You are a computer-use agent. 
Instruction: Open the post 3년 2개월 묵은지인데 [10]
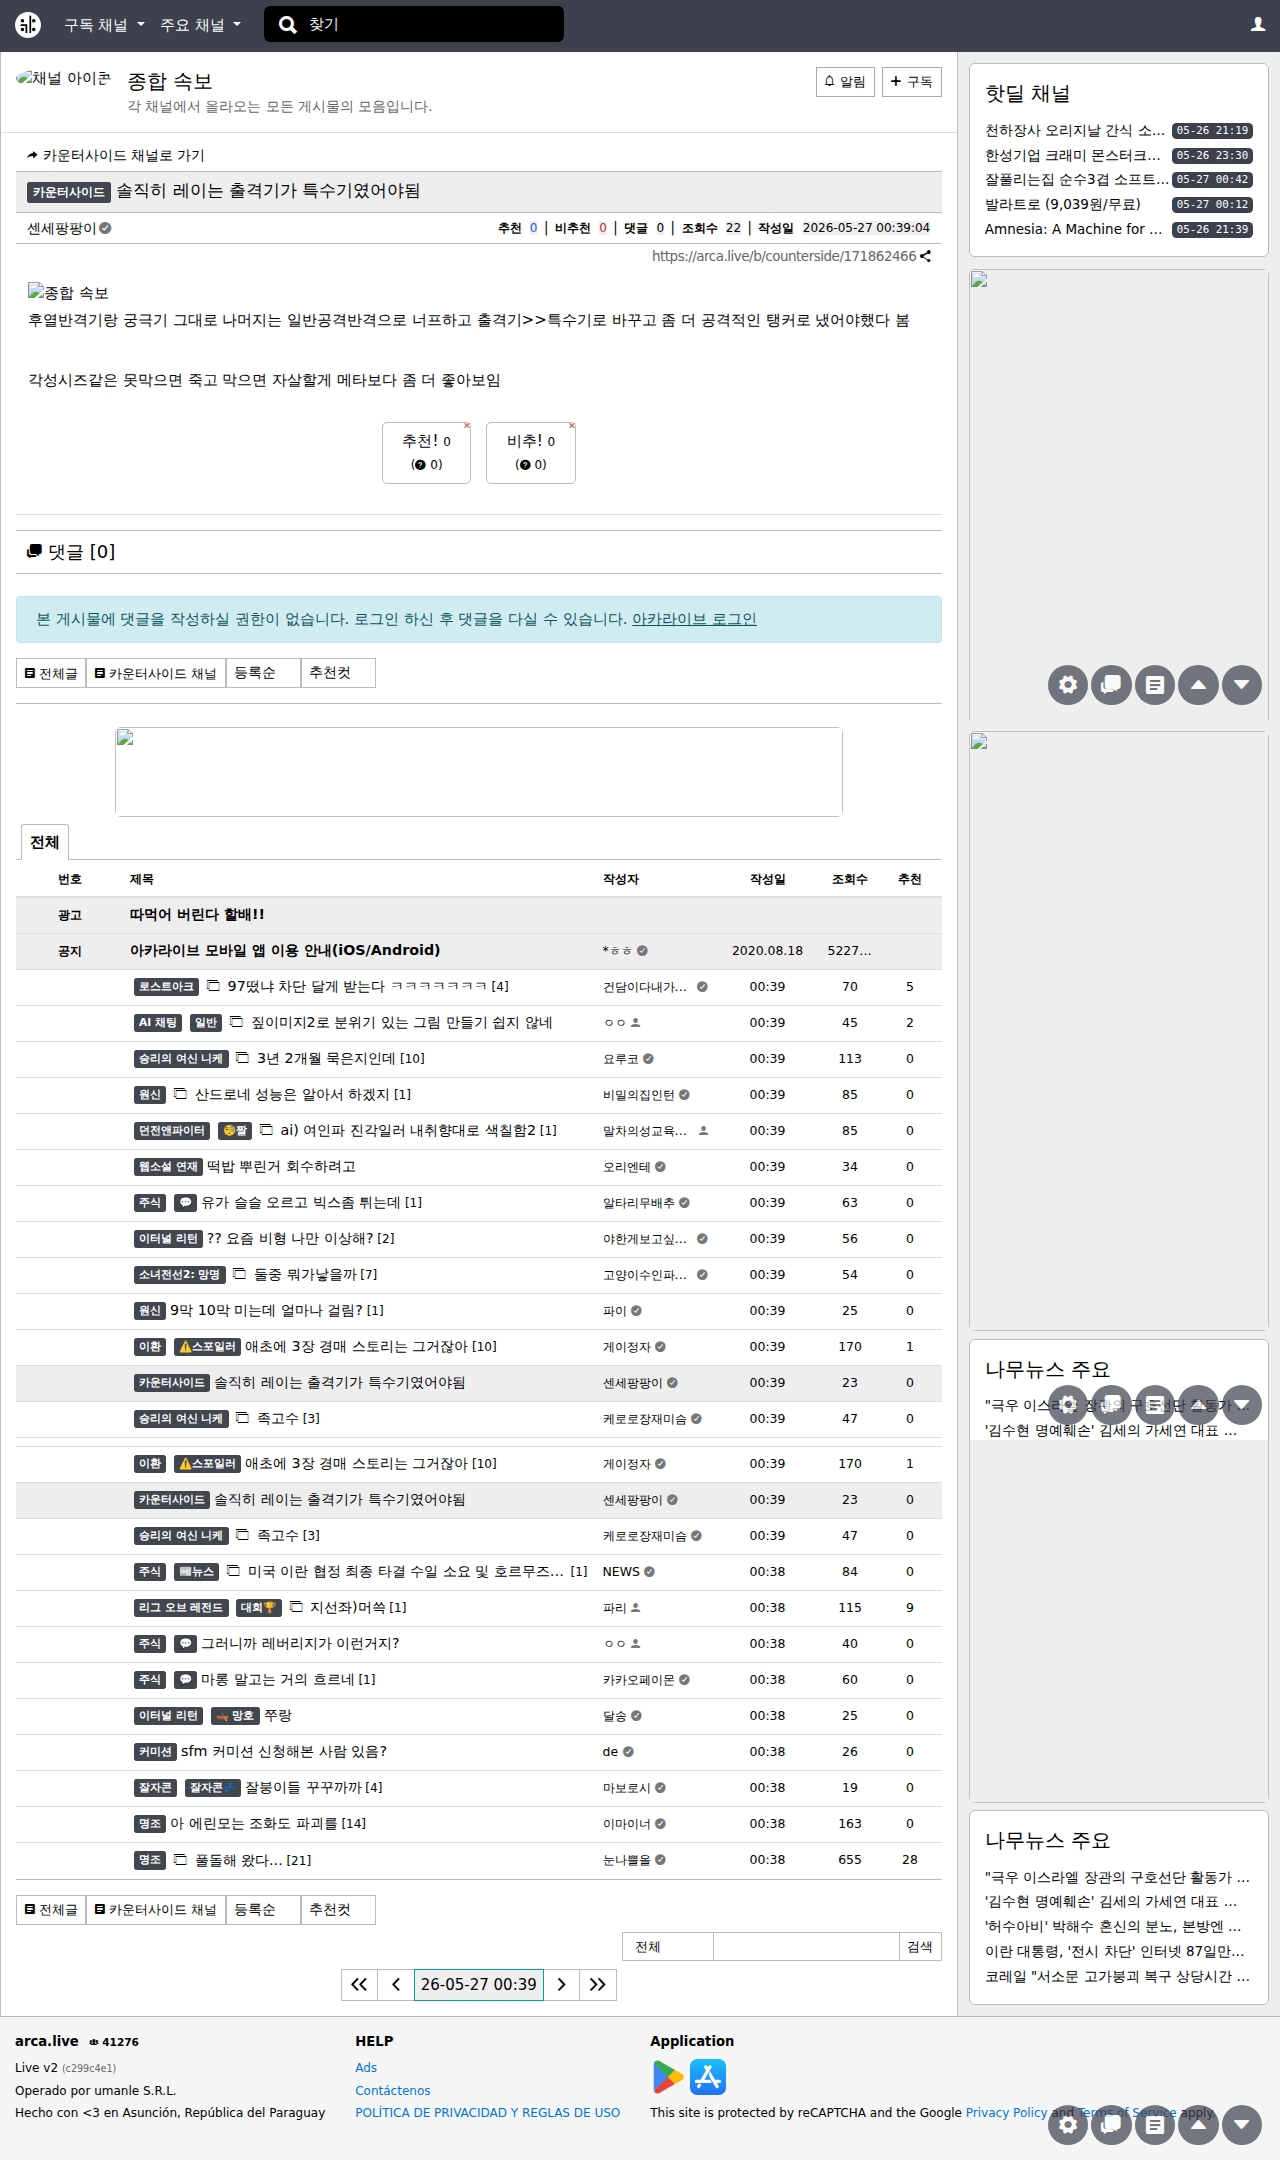[x=341, y=1058]
